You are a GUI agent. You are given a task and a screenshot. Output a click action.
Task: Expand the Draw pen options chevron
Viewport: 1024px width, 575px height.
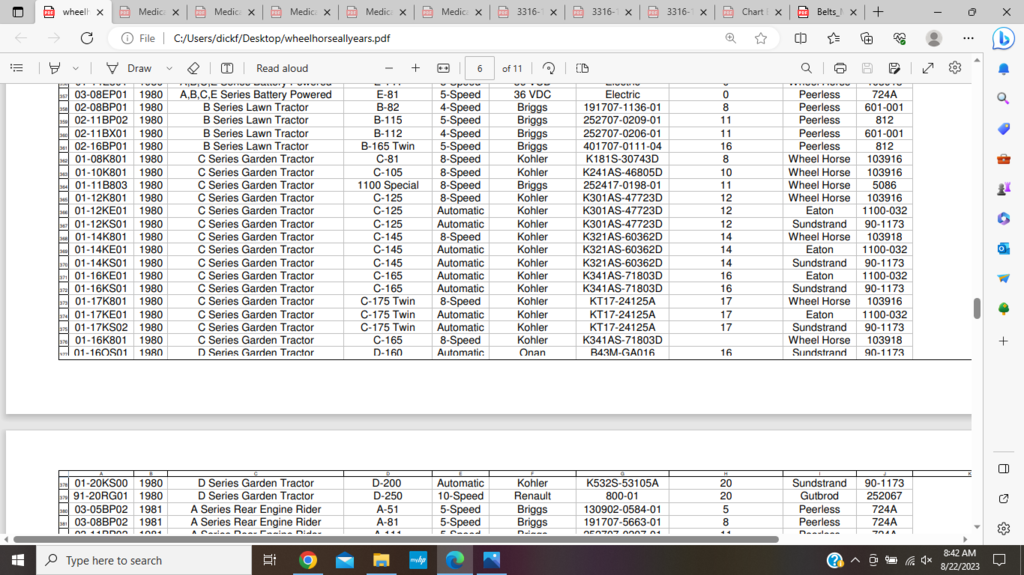[168, 68]
